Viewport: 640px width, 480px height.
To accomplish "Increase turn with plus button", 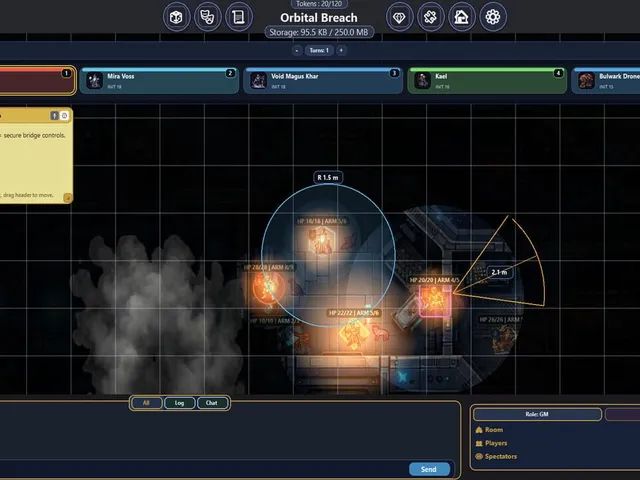I will pos(341,51).
